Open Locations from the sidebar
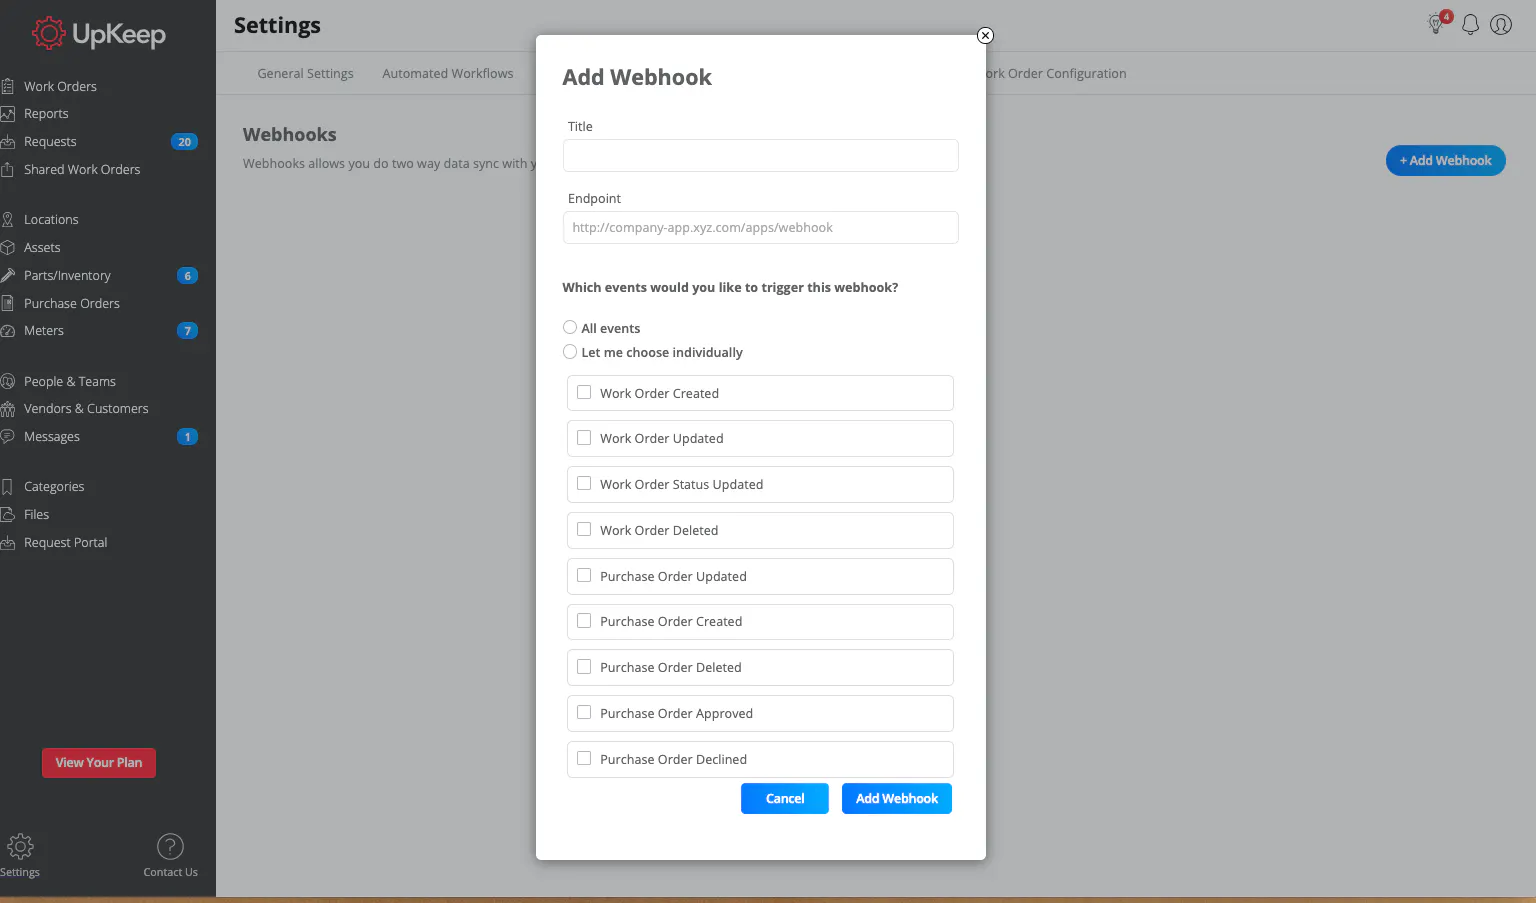 tap(51, 218)
